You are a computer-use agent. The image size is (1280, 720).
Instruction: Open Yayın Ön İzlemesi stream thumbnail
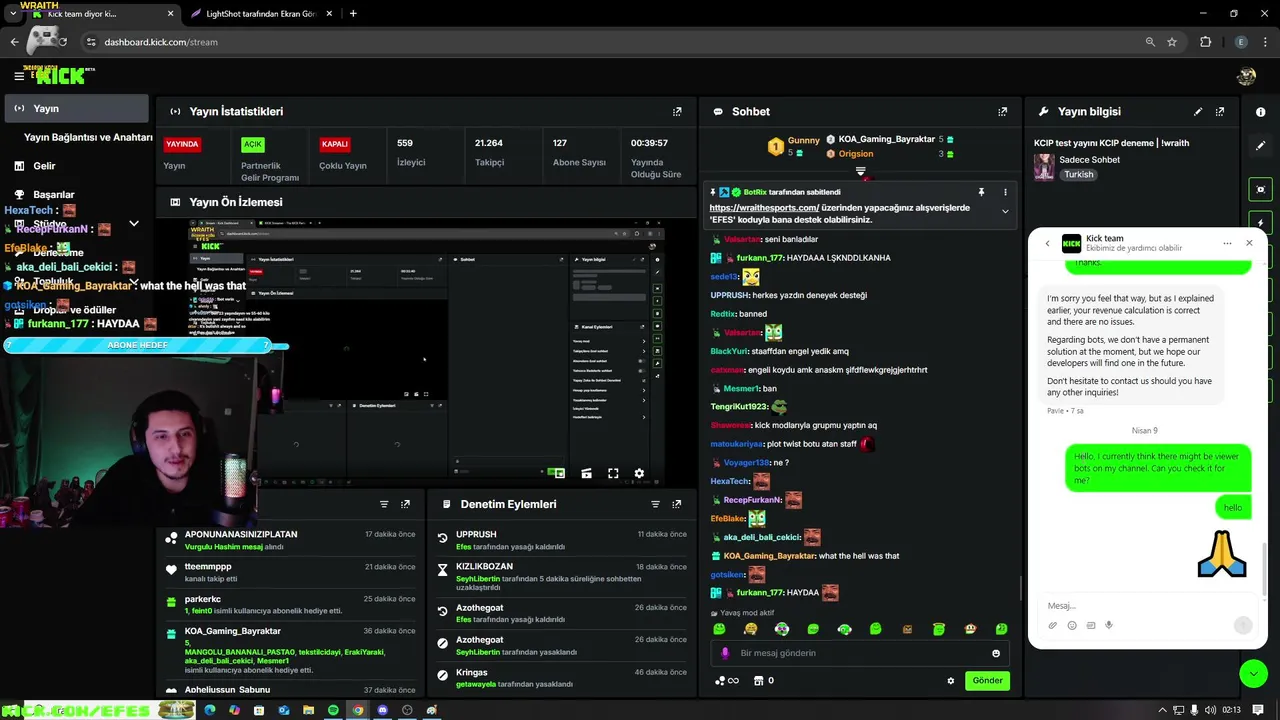[427, 352]
